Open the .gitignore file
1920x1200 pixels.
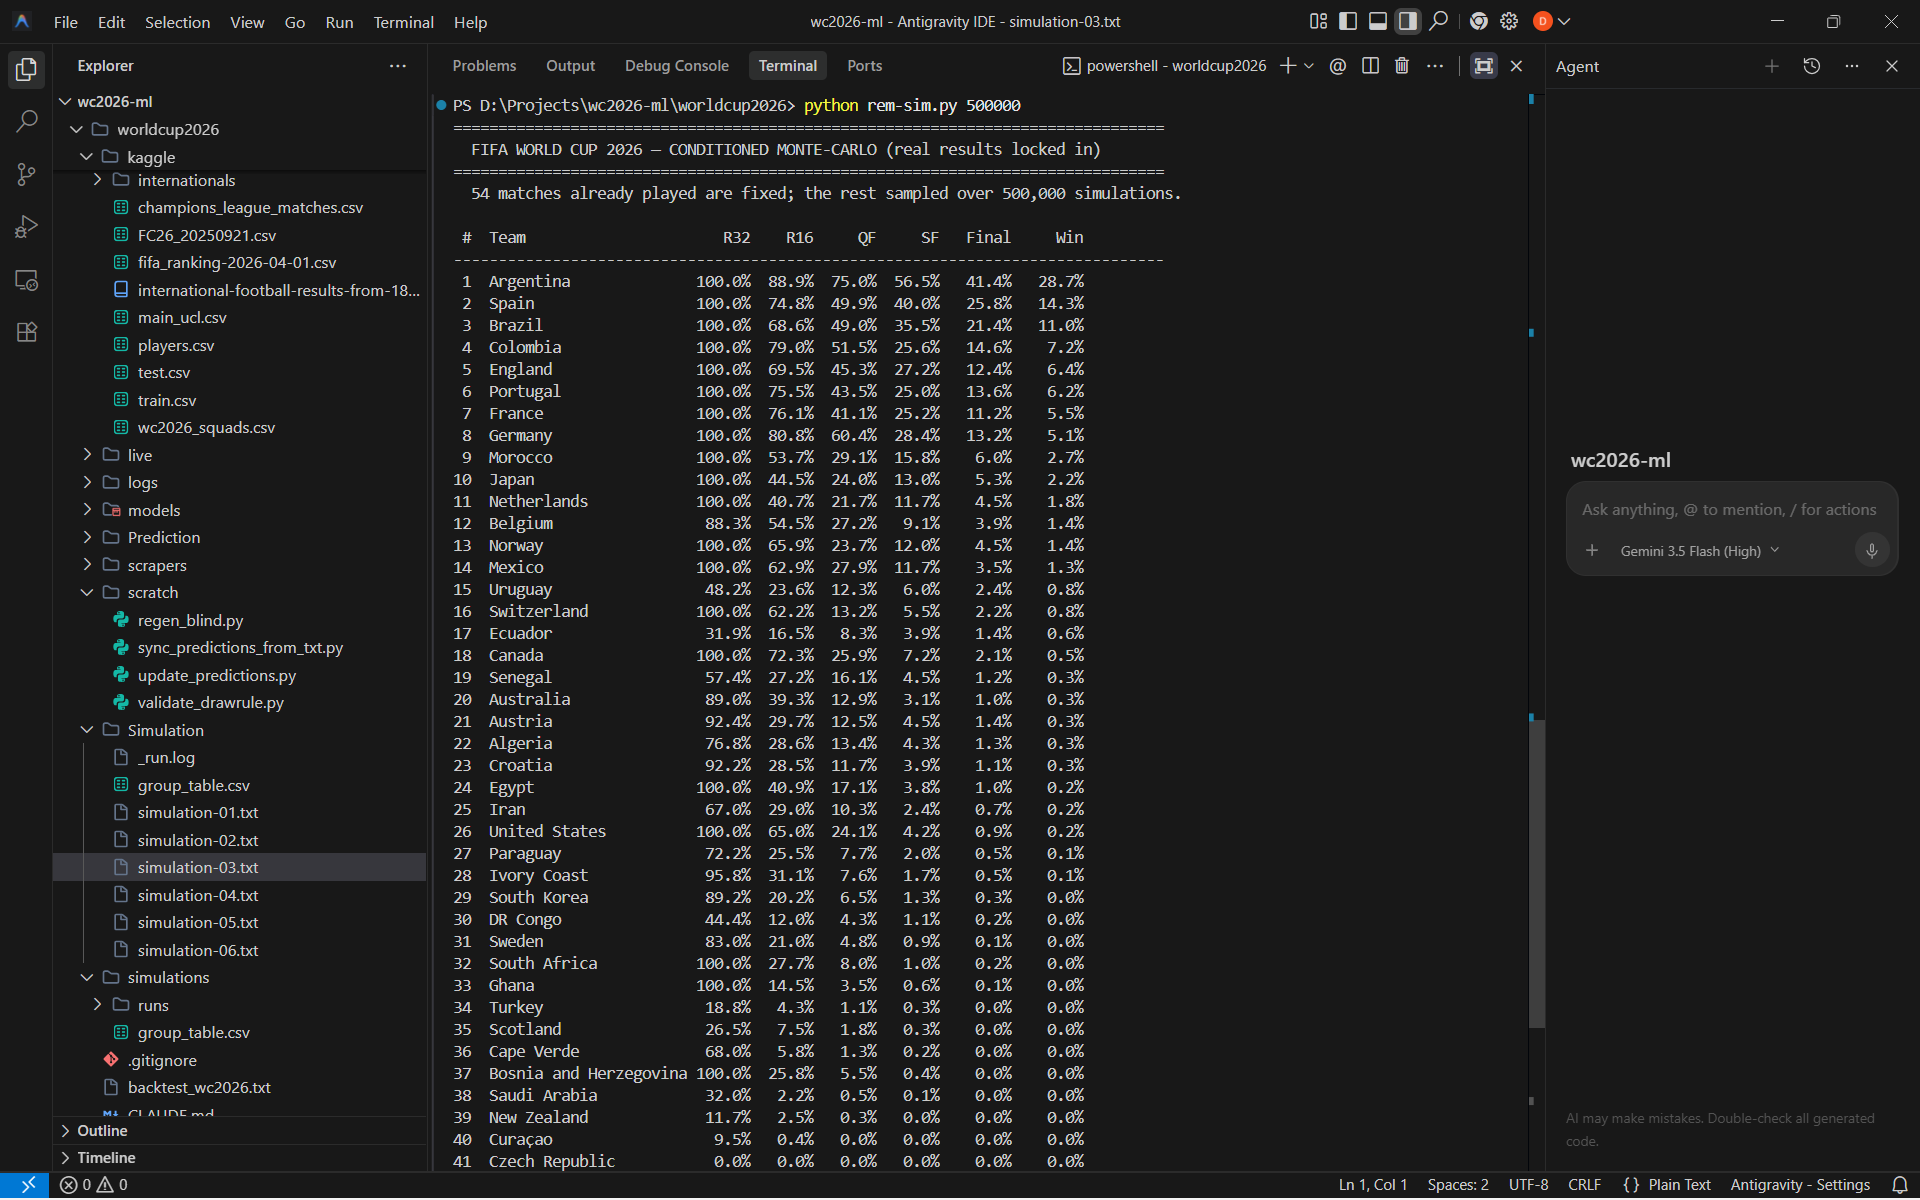coord(162,1060)
